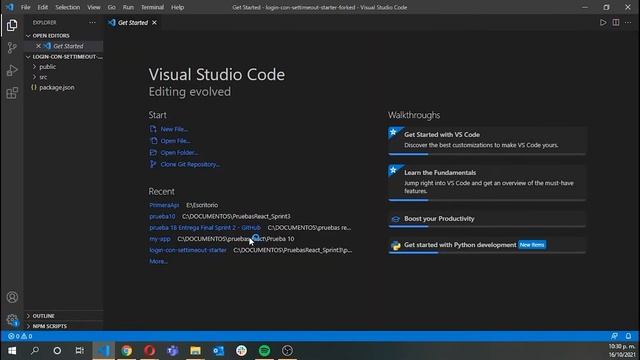Open recent project my-app
Screen dimensions: 640x360
(x=160, y=239)
